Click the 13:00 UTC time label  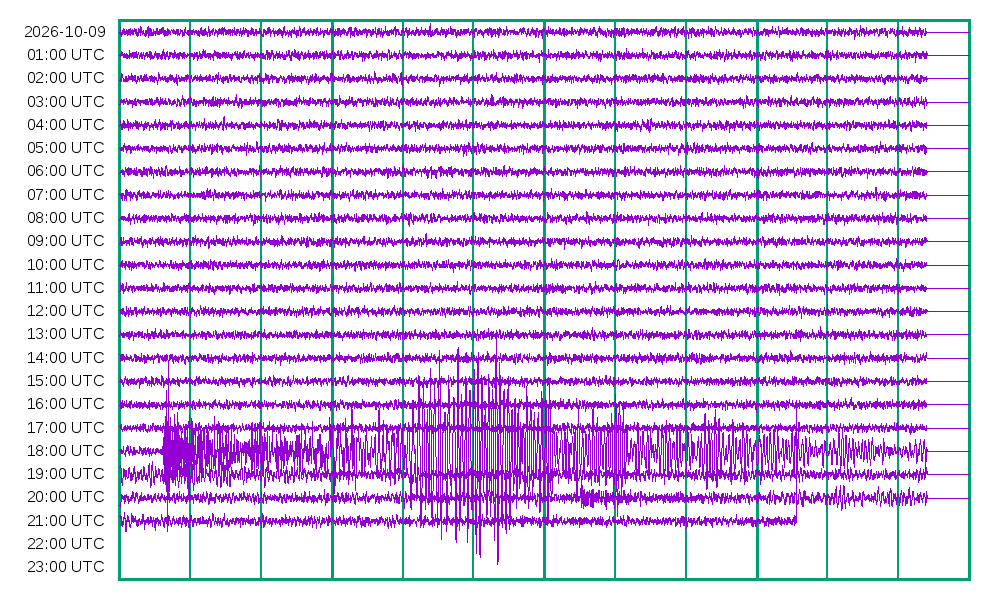tap(66, 334)
